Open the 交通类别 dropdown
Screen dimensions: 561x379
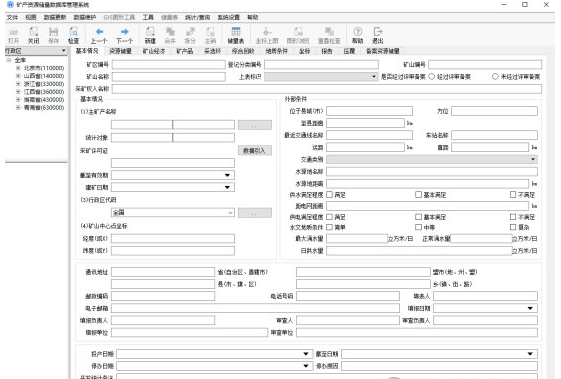[533, 159]
